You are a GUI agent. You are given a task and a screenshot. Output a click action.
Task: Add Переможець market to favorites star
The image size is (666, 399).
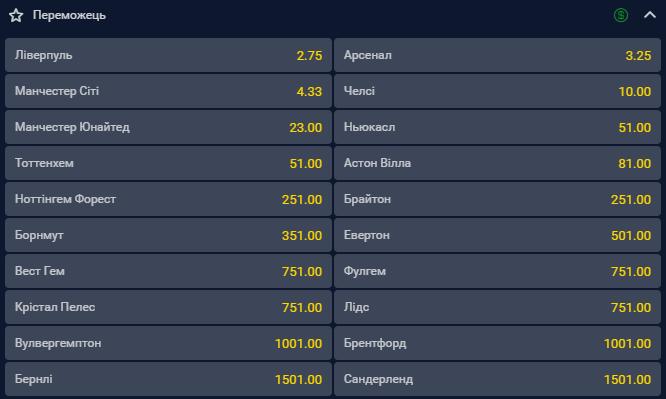pos(16,15)
